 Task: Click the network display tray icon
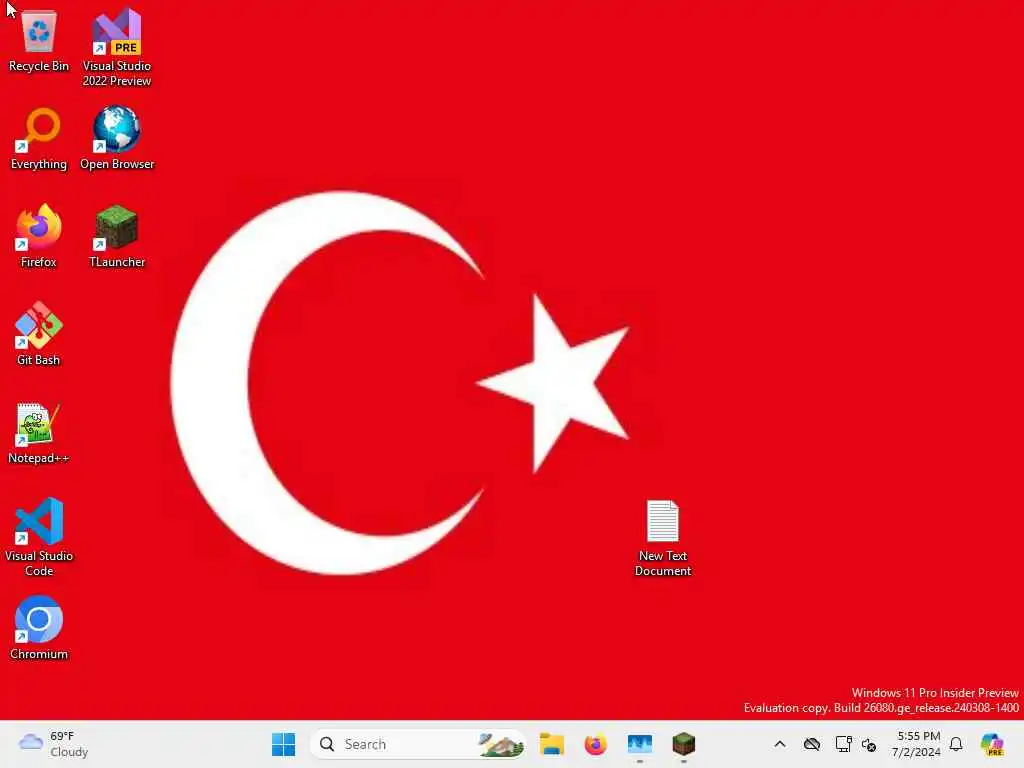coord(843,744)
